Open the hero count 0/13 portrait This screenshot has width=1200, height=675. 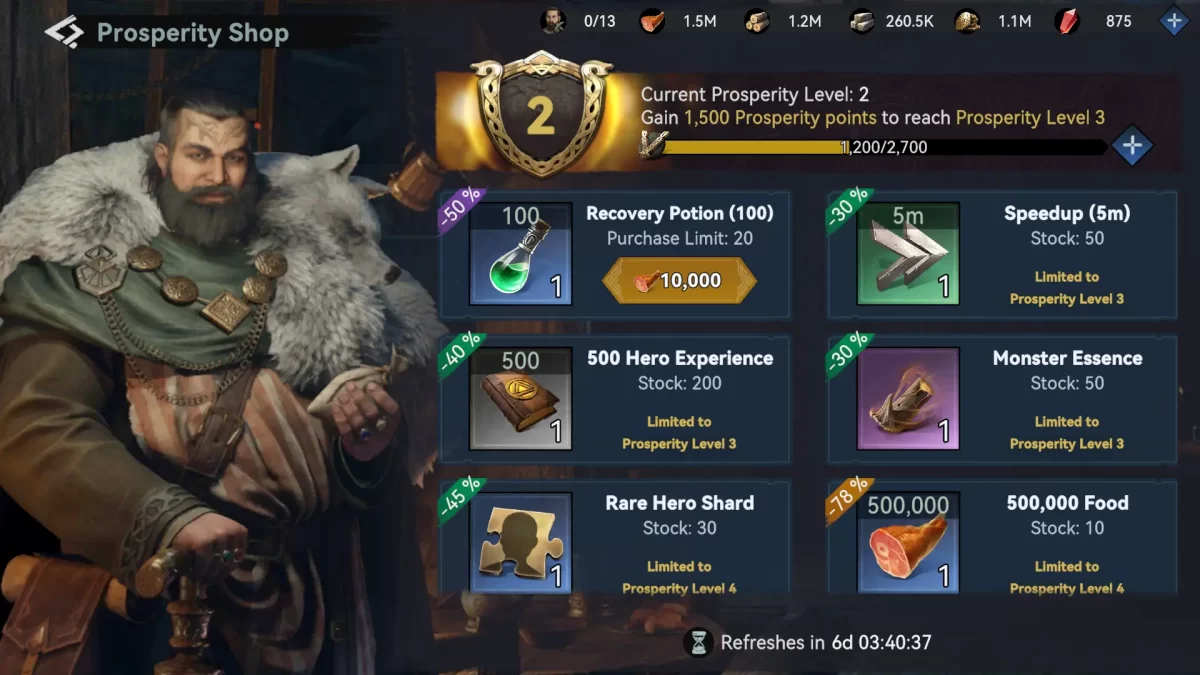[553, 21]
